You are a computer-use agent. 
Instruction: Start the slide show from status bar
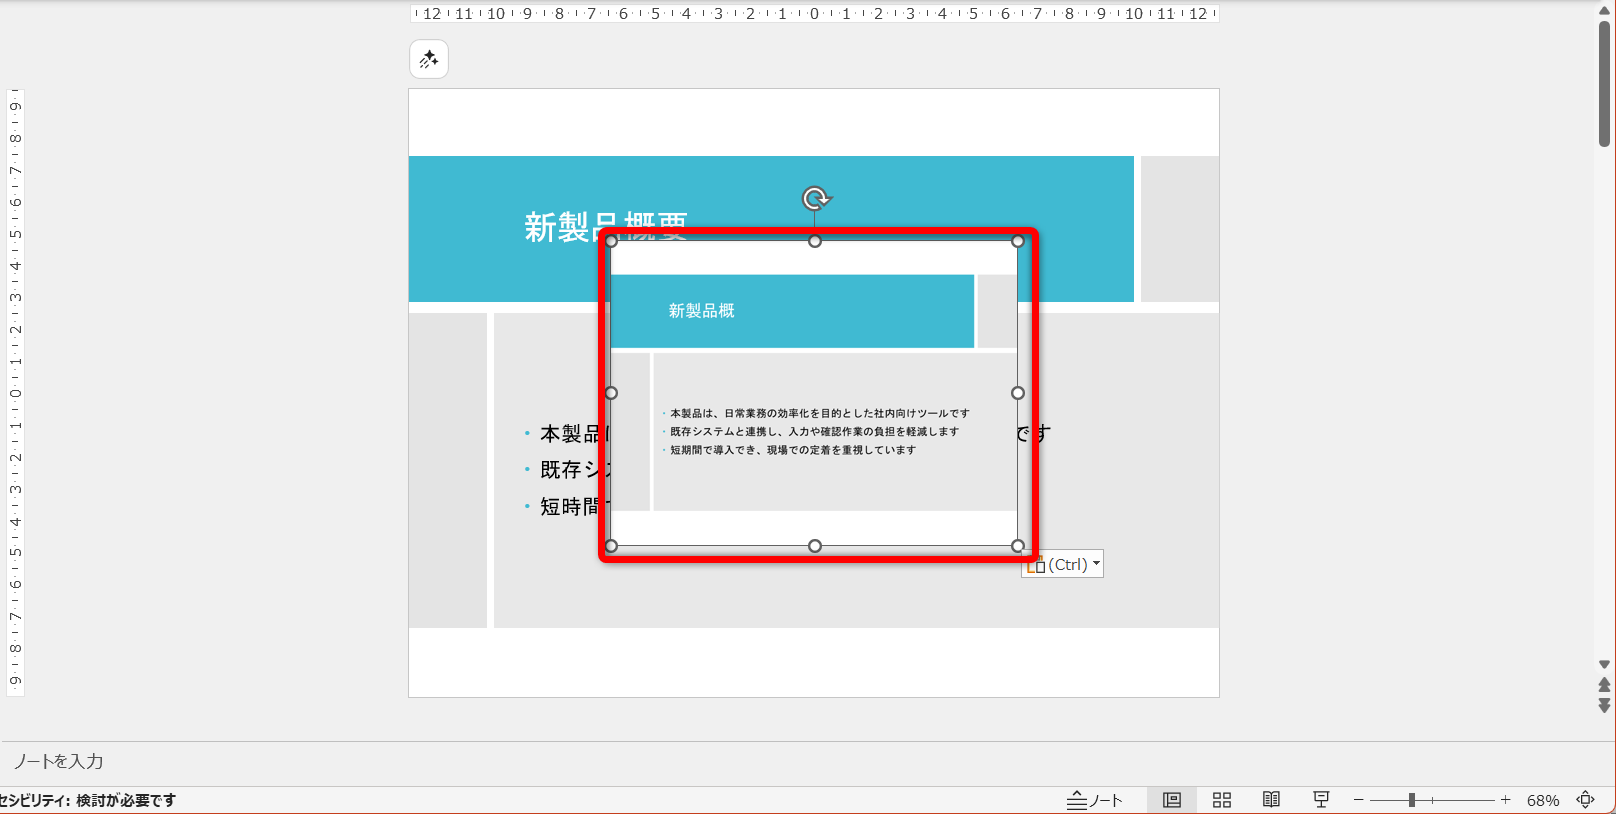coord(1321,800)
